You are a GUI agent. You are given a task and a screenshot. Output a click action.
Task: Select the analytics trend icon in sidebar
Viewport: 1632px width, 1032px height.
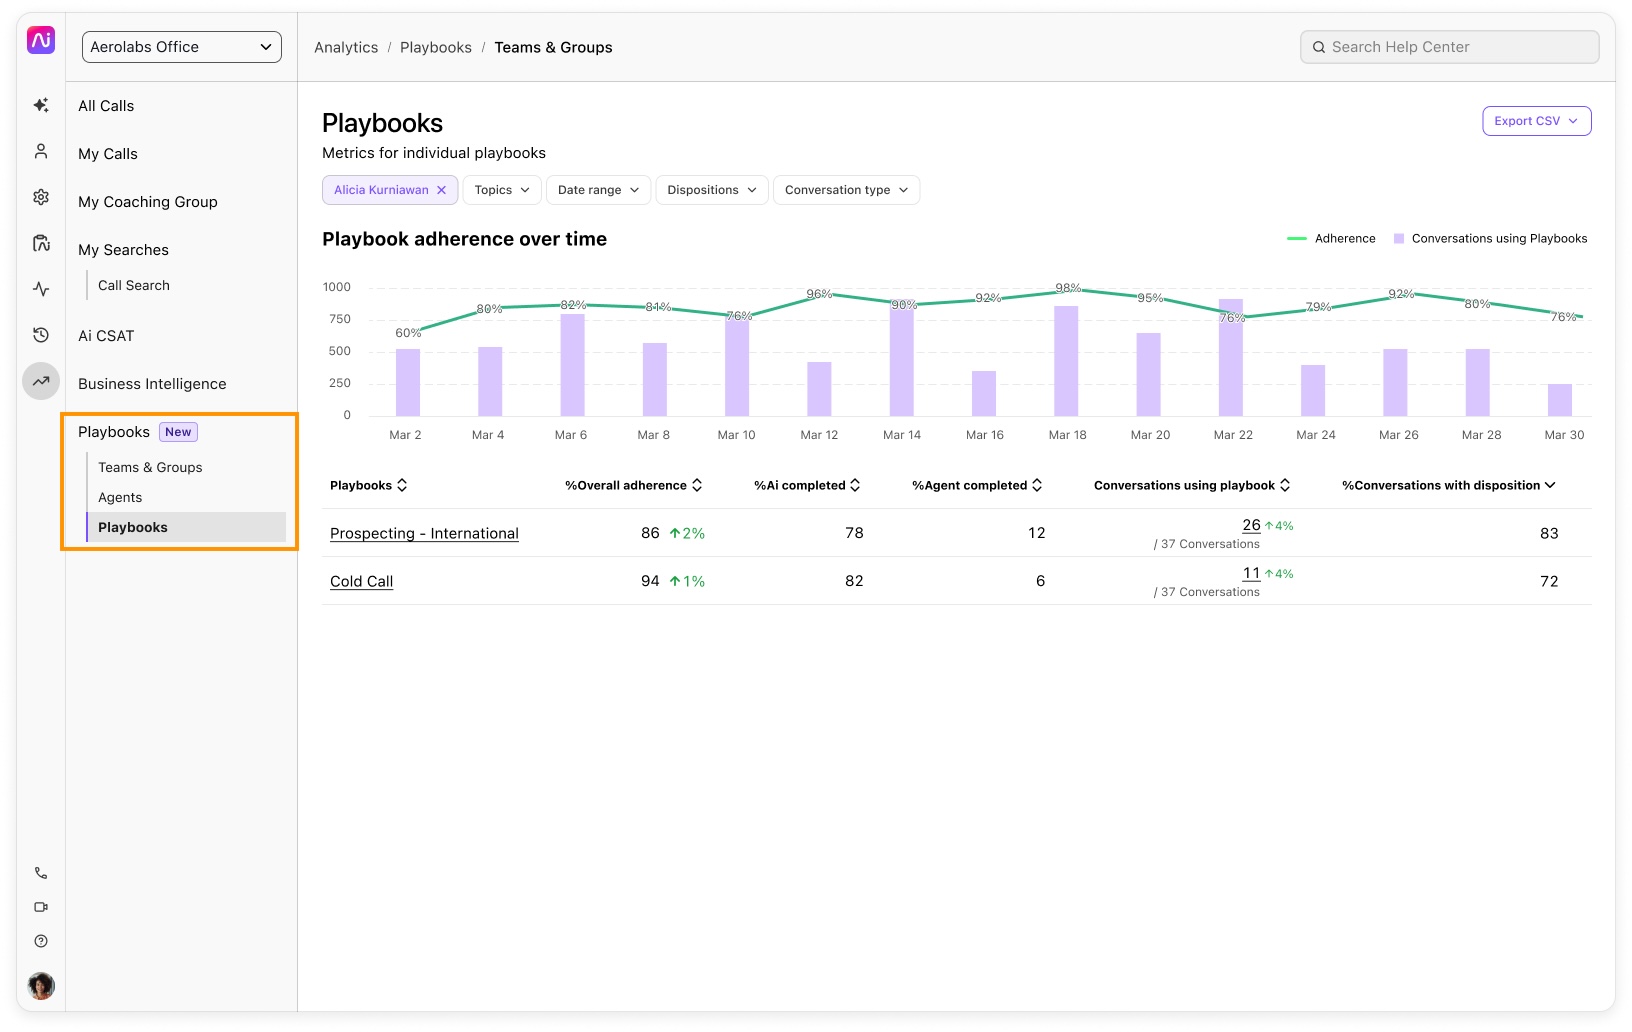[x=41, y=381]
